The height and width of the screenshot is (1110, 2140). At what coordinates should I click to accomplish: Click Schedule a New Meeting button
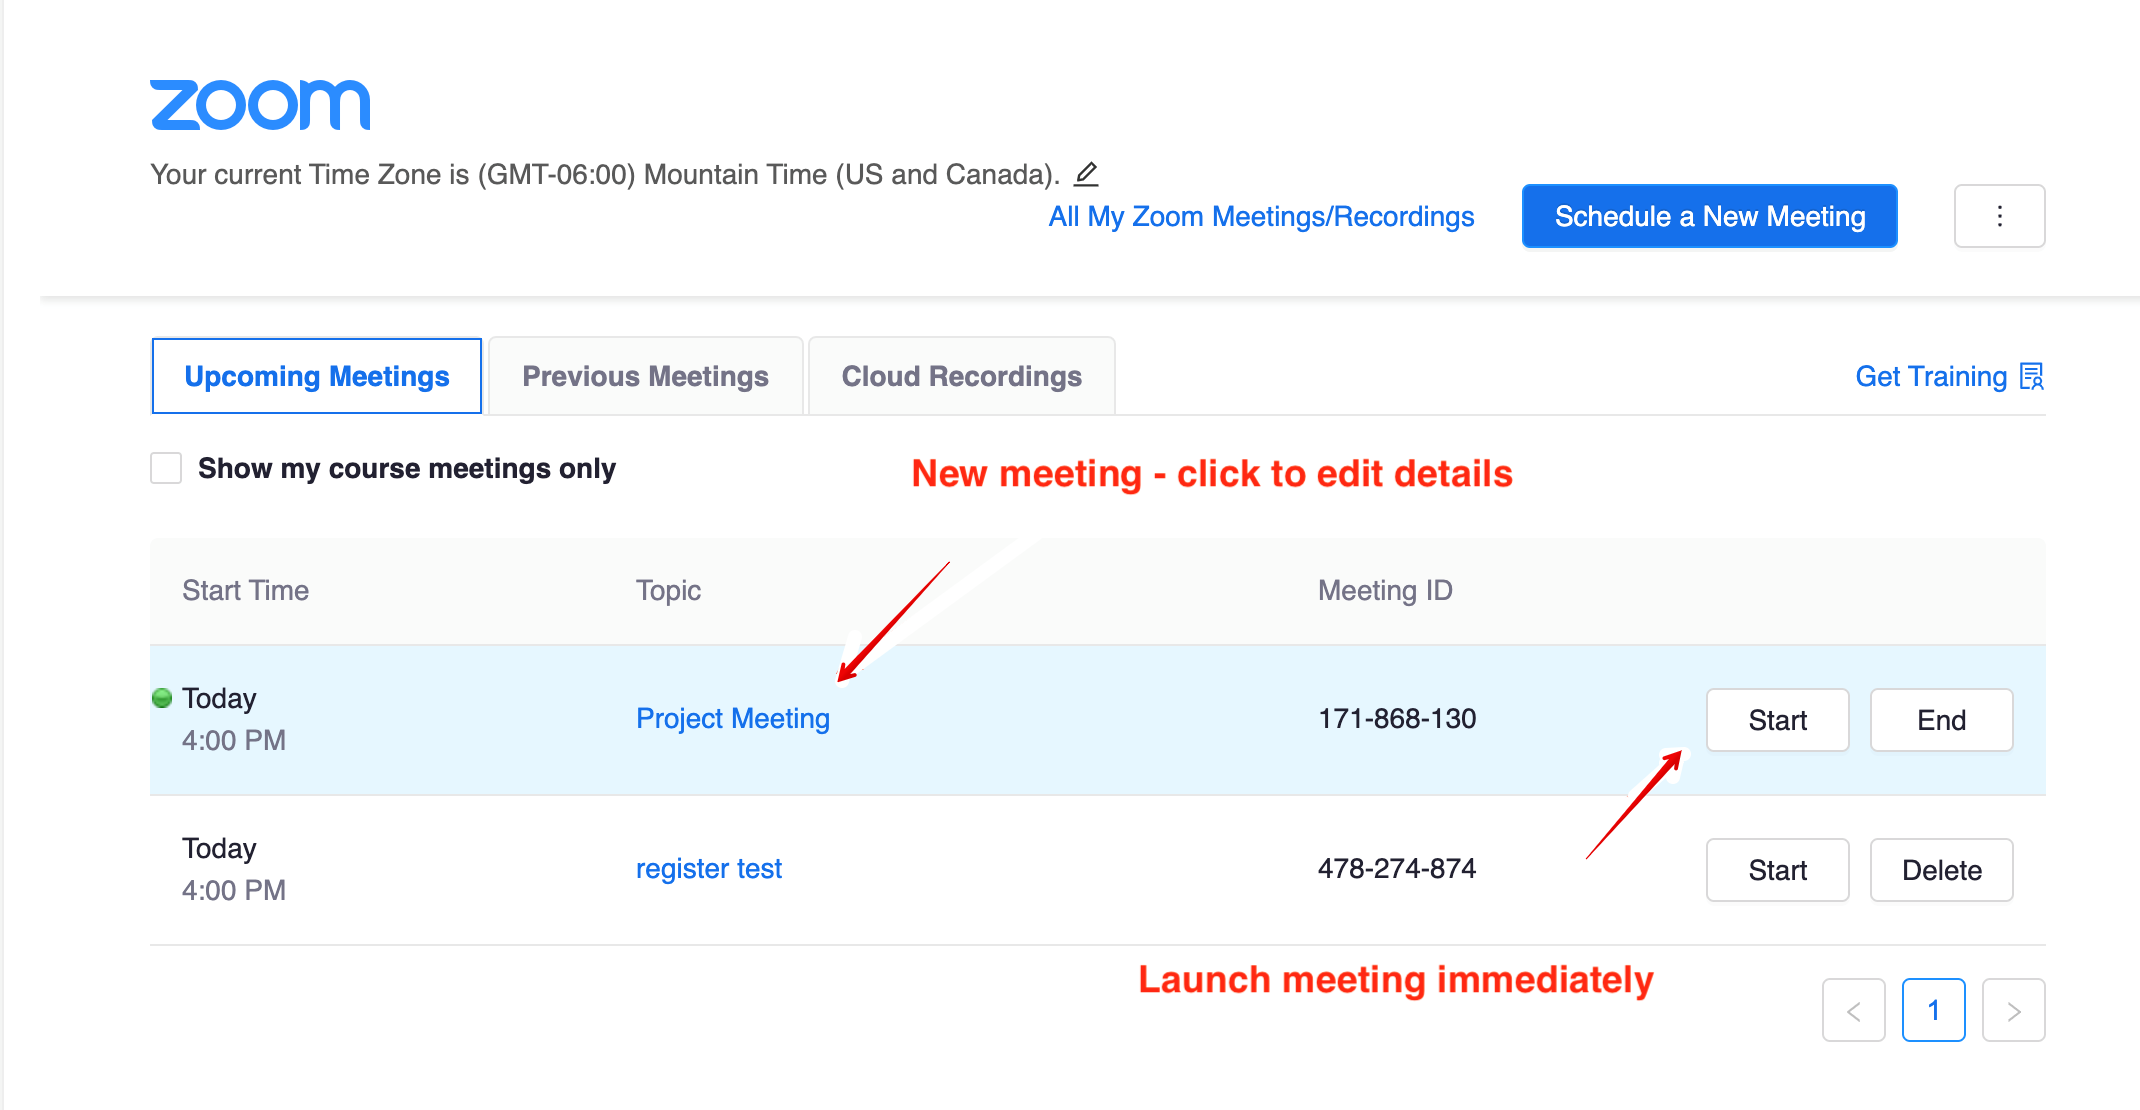click(x=1709, y=216)
